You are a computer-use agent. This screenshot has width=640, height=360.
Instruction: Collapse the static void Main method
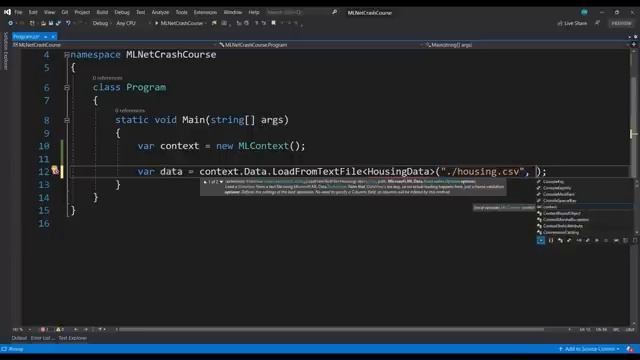[67, 120]
